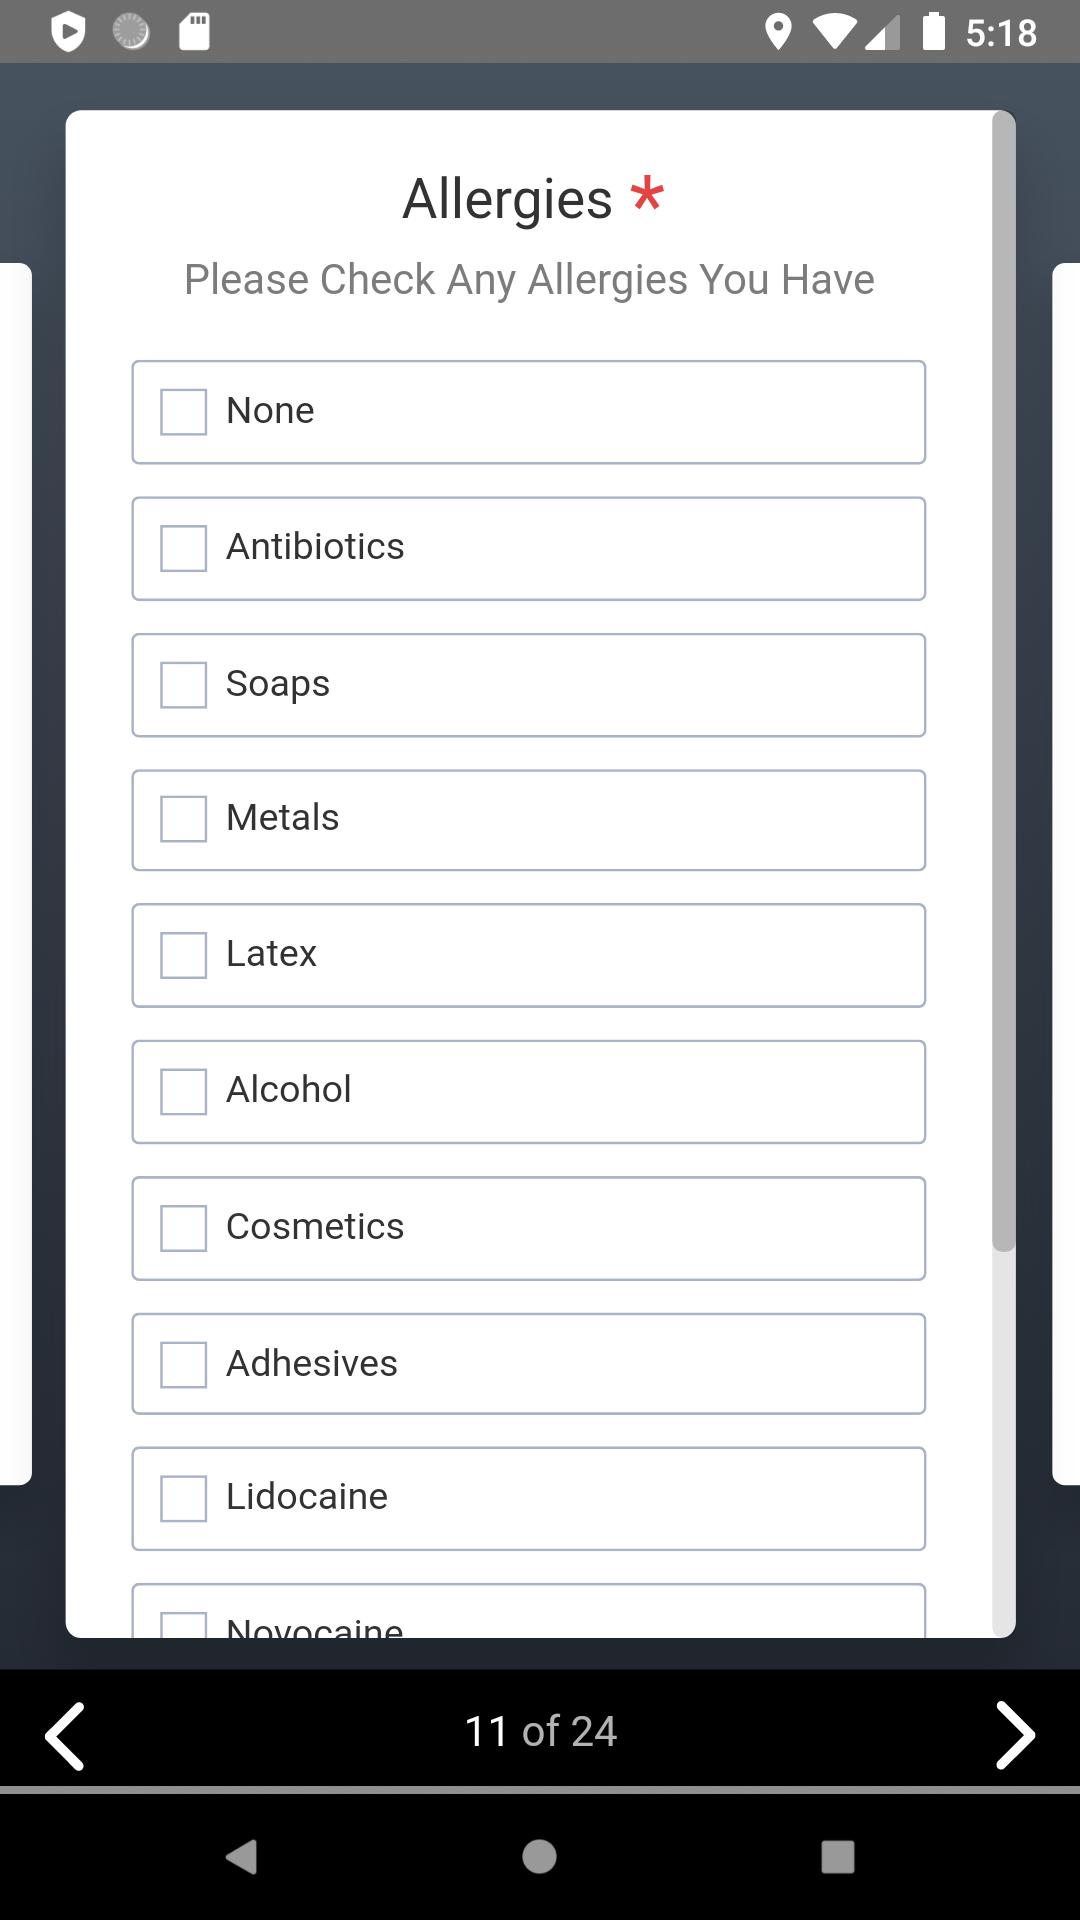Go to the previous form page arrow
Screen dimensions: 1080x1920
(x=65, y=1736)
